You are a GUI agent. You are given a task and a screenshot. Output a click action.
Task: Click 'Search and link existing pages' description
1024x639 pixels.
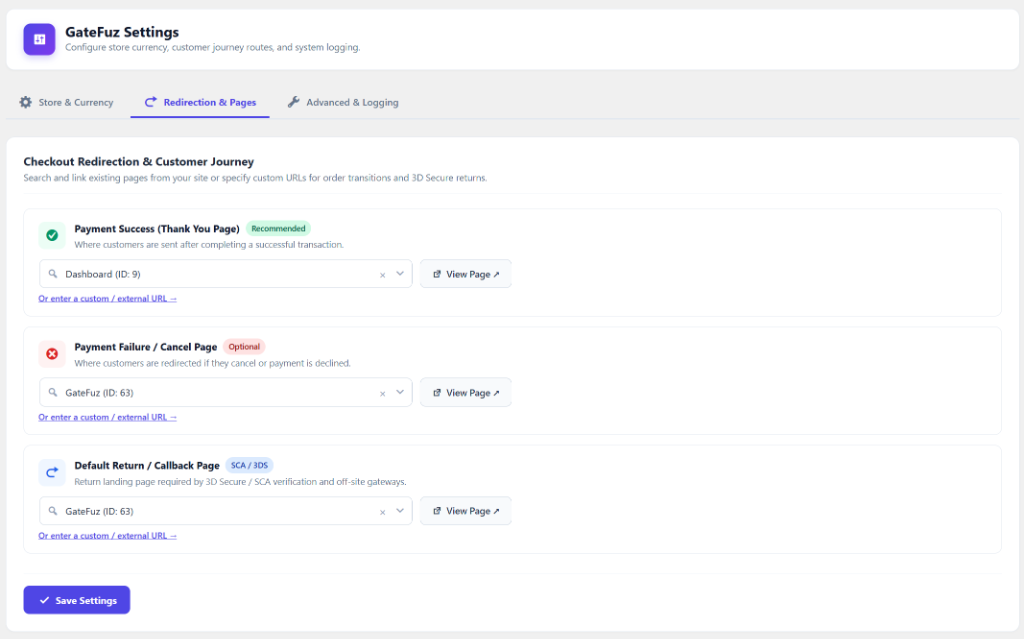[x=255, y=178]
